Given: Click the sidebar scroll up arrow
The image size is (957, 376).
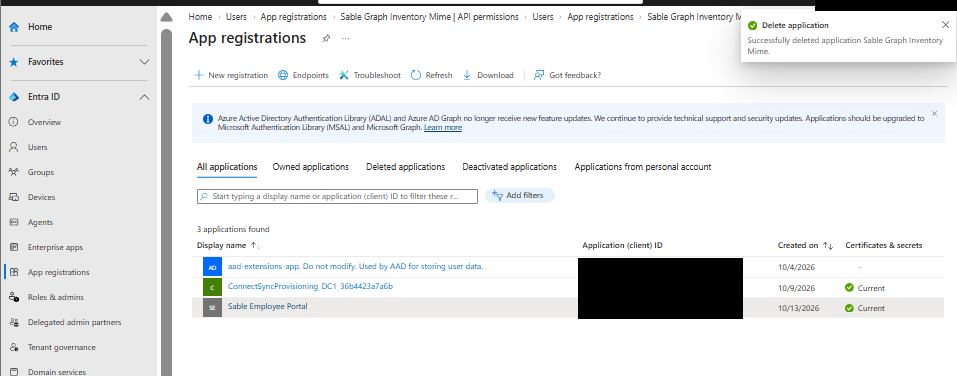Looking at the screenshot, I should pyautogui.click(x=166, y=18).
